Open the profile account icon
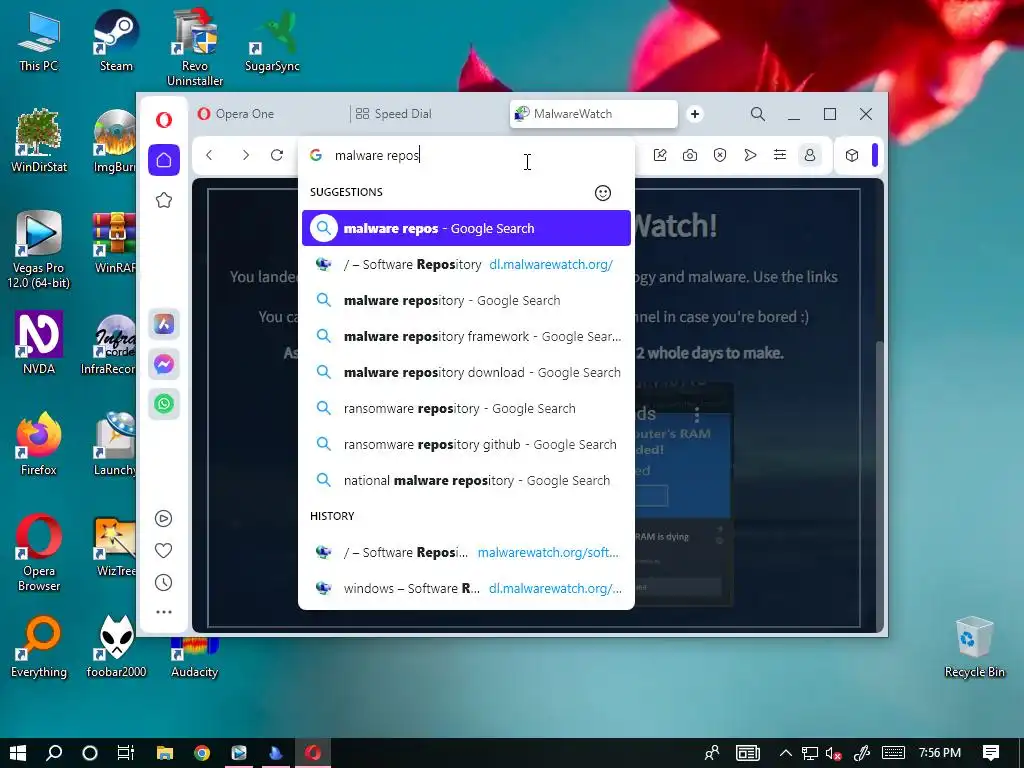 810,155
